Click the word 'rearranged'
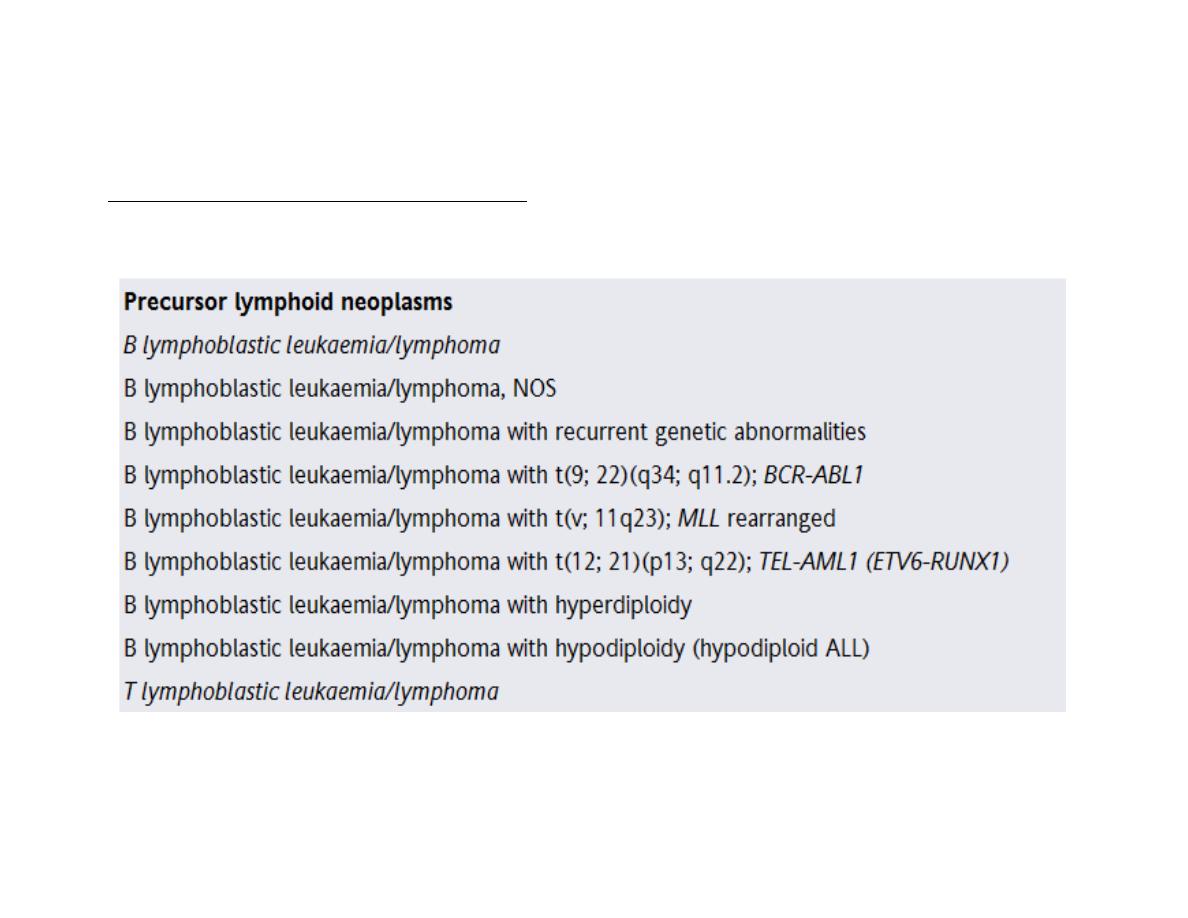Screen dimensions: 1188x918 pos(781,520)
